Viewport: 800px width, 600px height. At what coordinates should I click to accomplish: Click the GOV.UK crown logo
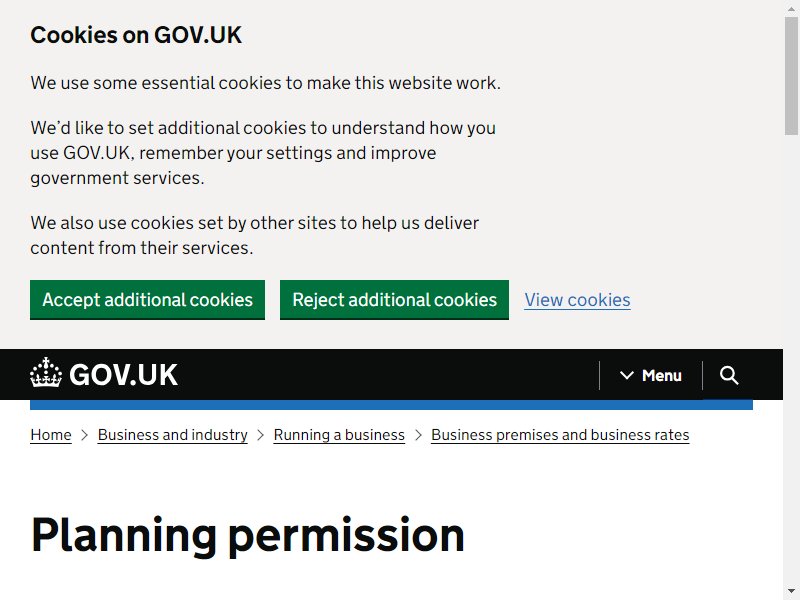(46, 372)
